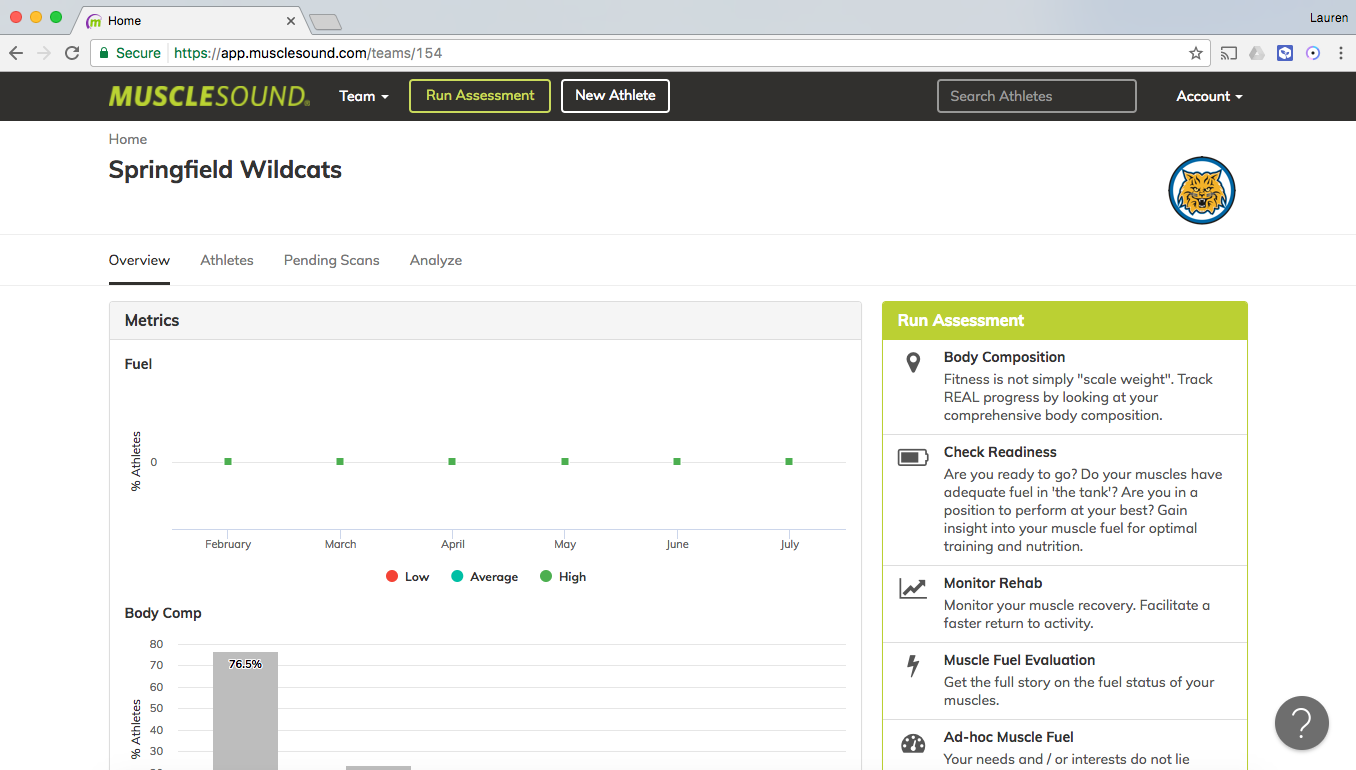Click the blue square extension icon
This screenshot has height=770, width=1356.
tap(1285, 53)
